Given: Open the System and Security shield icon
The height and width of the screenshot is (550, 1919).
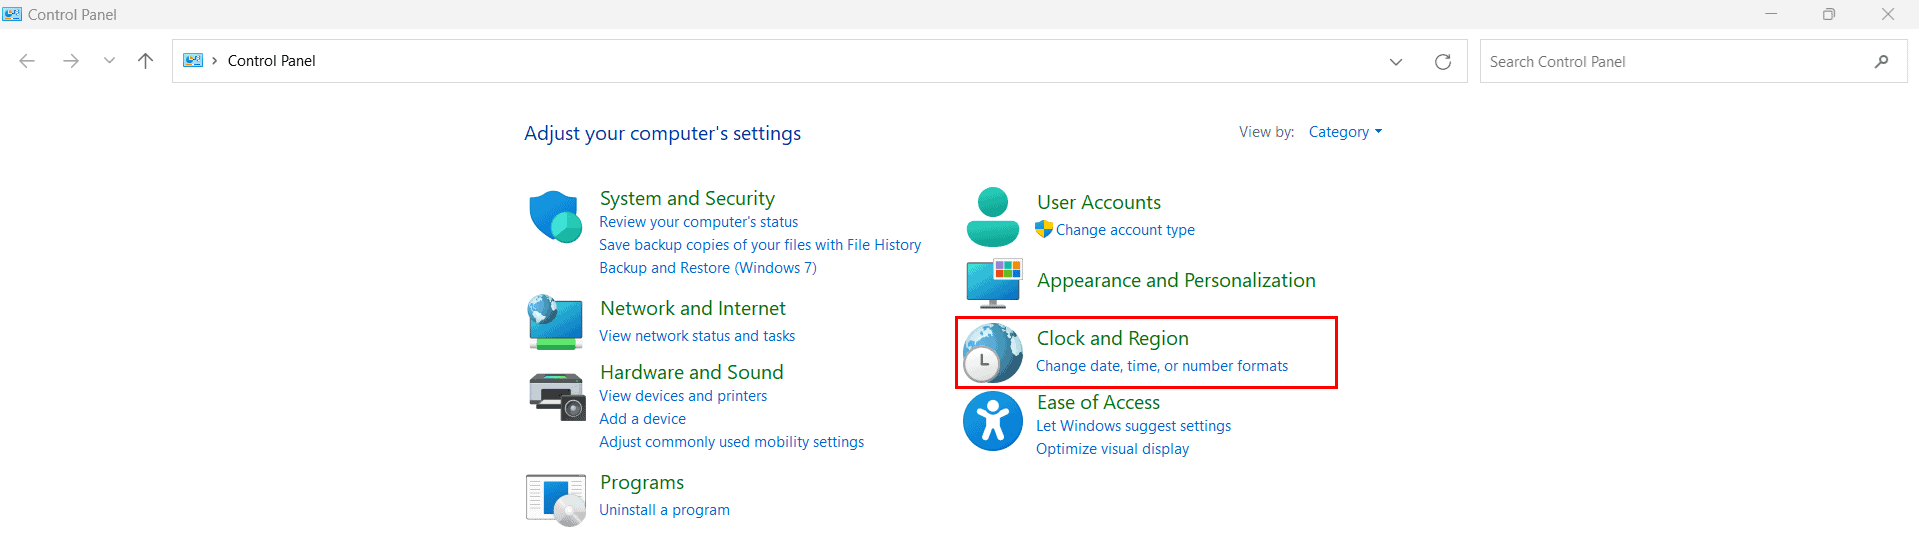Looking at the screenshot, I should [x=555, y=217].
